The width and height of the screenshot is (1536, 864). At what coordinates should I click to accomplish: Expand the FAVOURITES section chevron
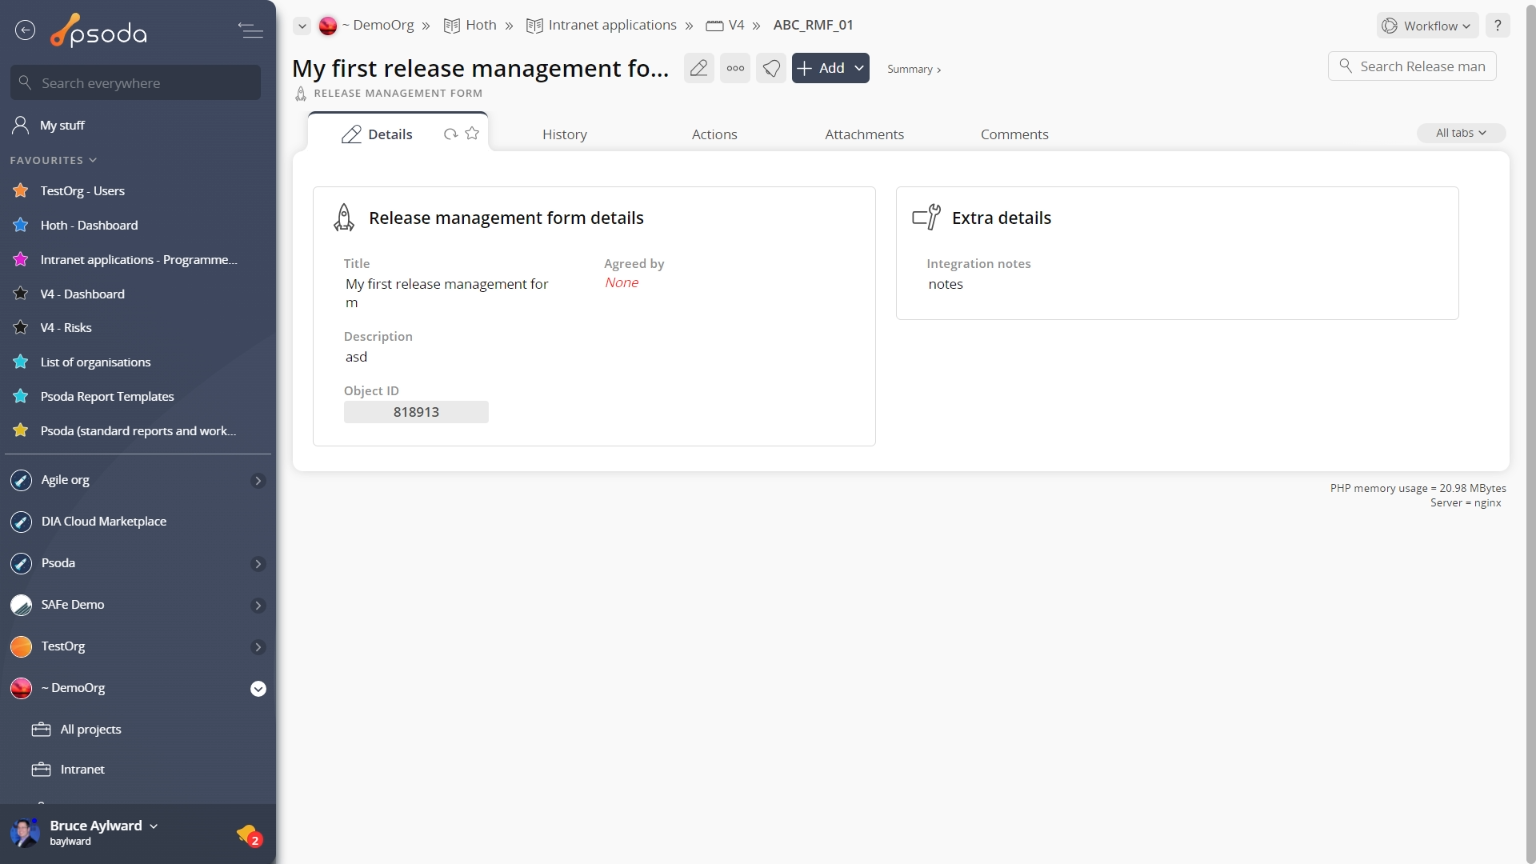click(93, 160)
